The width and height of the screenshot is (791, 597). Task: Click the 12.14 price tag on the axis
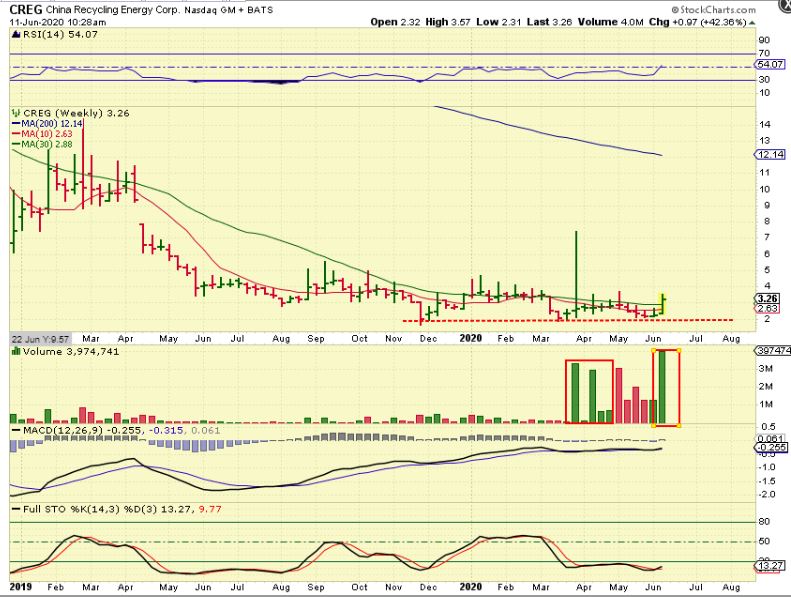770,154
